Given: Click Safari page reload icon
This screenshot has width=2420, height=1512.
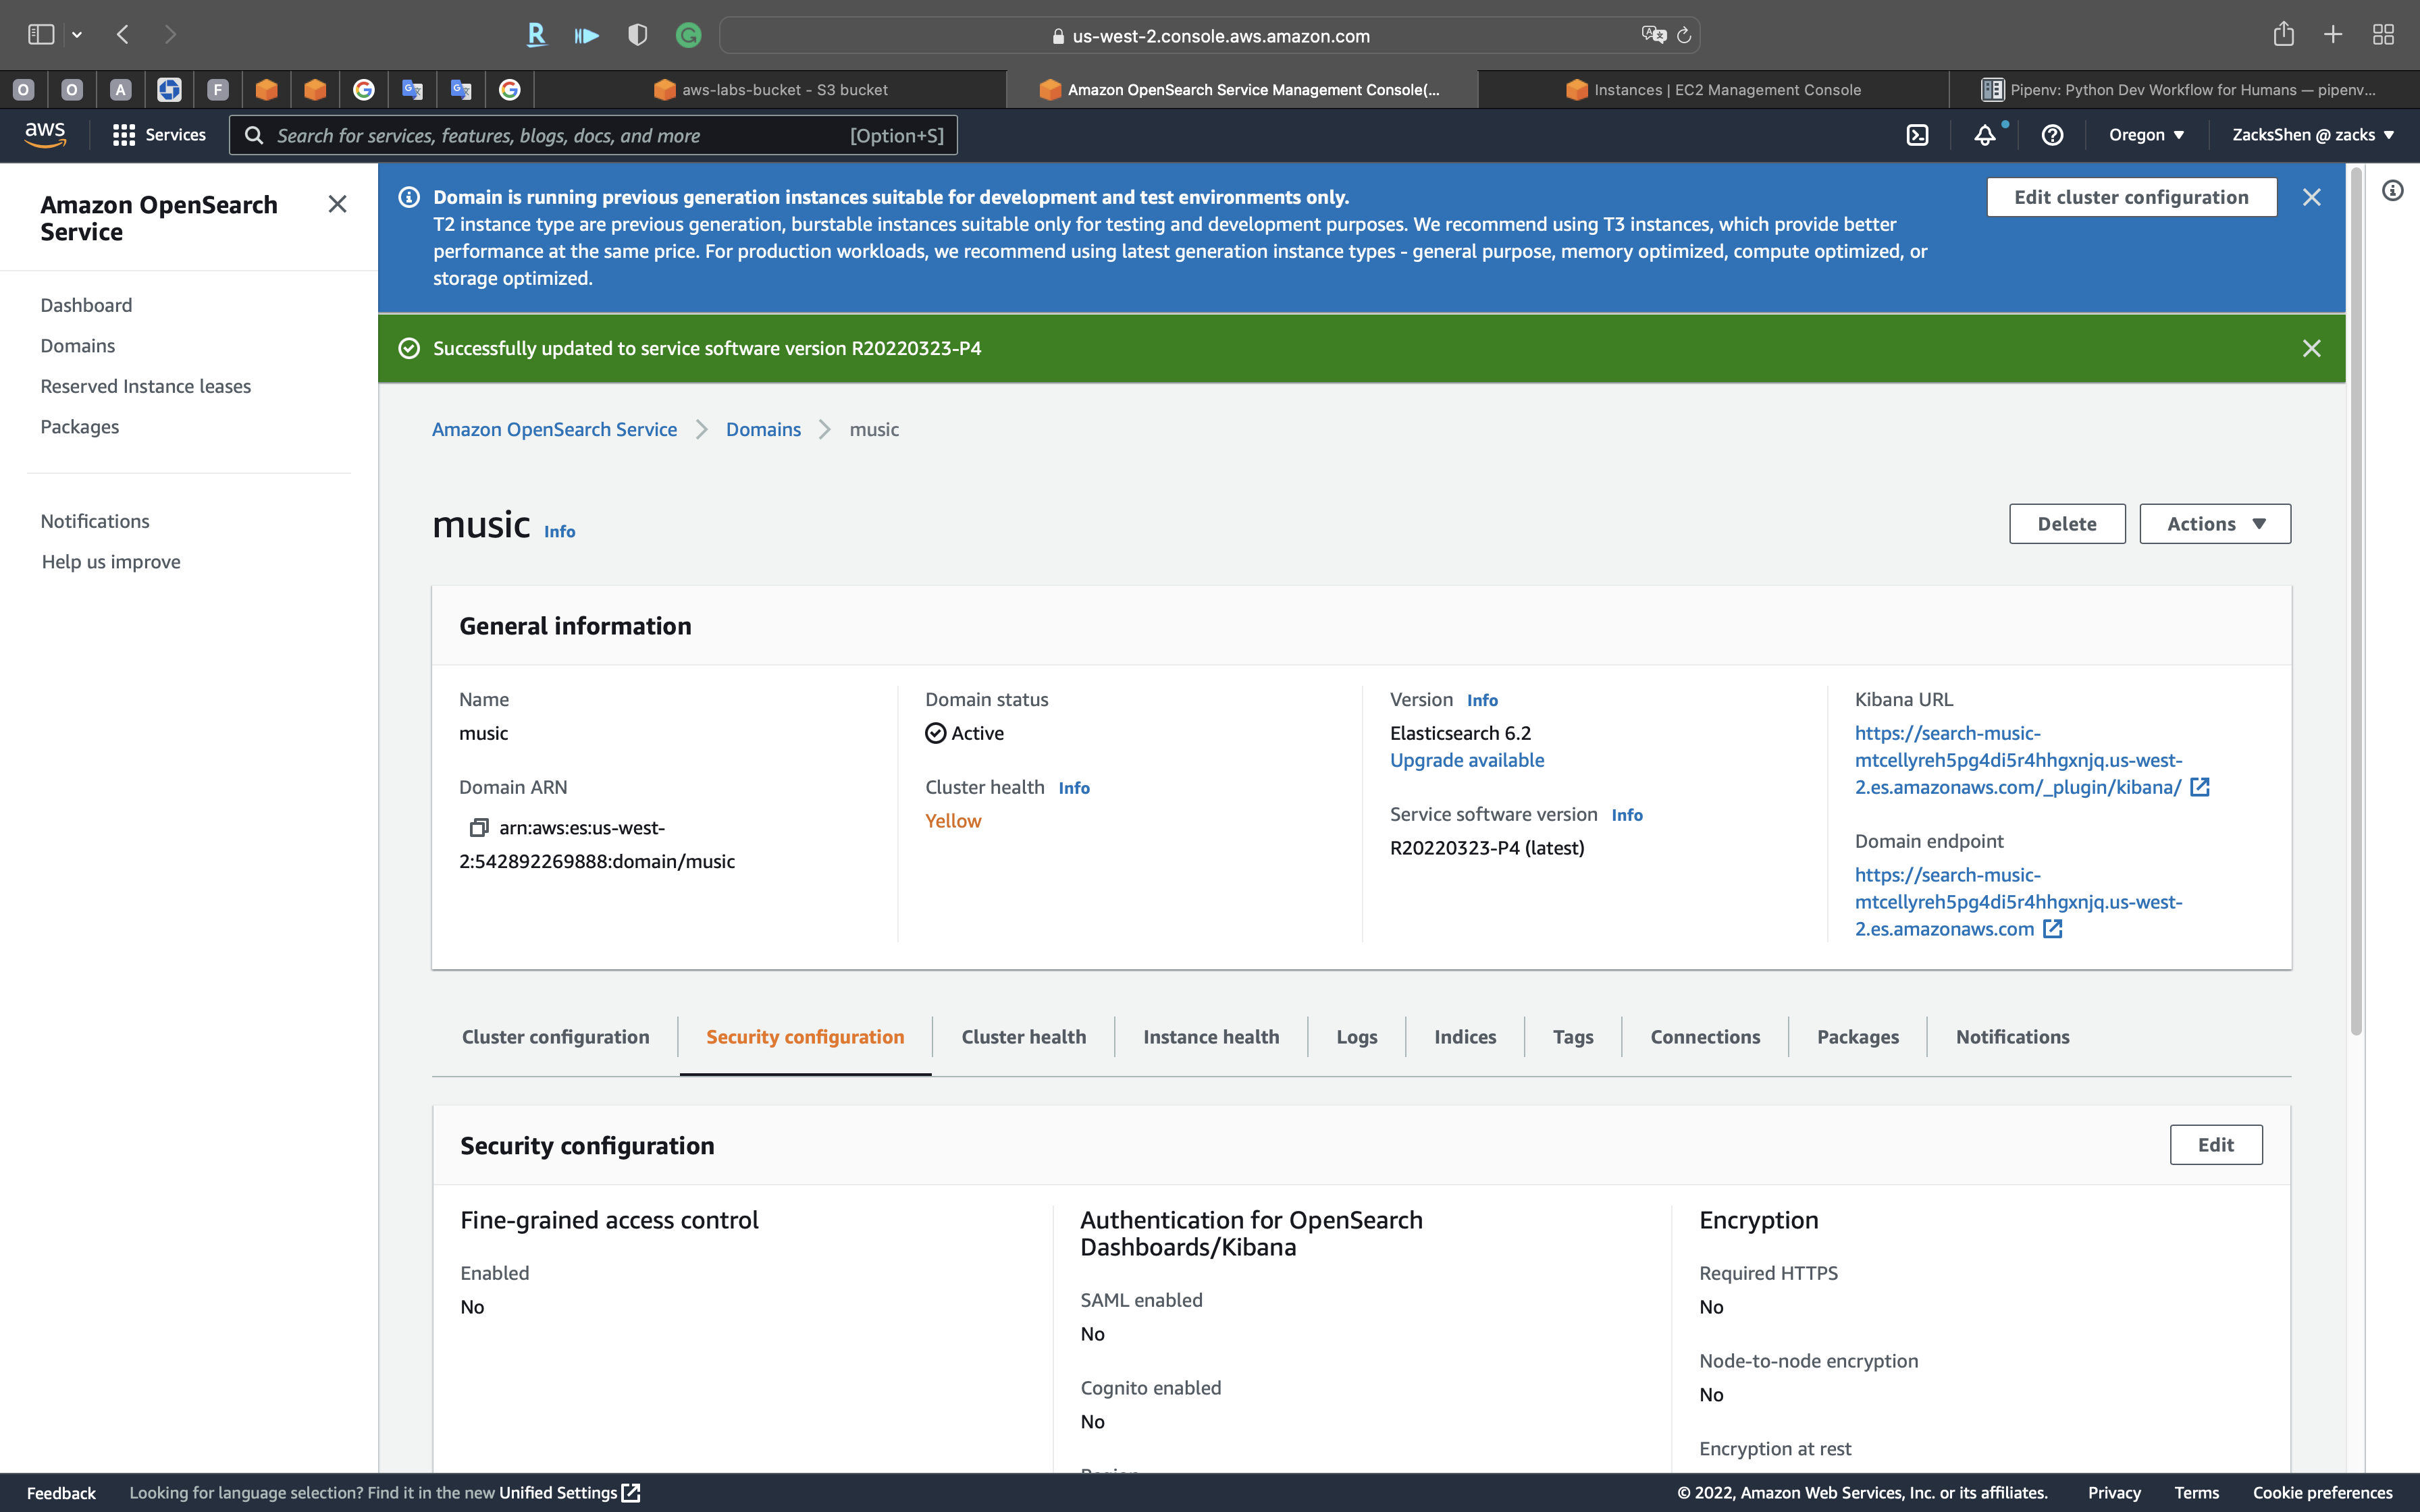Looking at the screenshot, I should pos(1684,36).
